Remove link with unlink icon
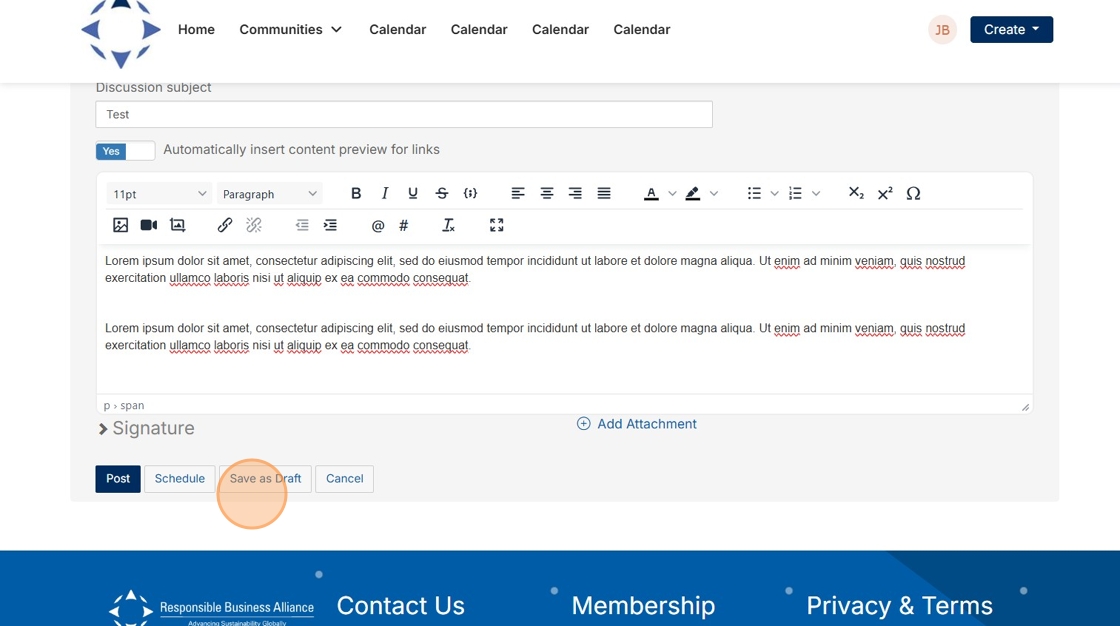The width and height of the screenshot is (1120, 626). [x=254, y=225]
